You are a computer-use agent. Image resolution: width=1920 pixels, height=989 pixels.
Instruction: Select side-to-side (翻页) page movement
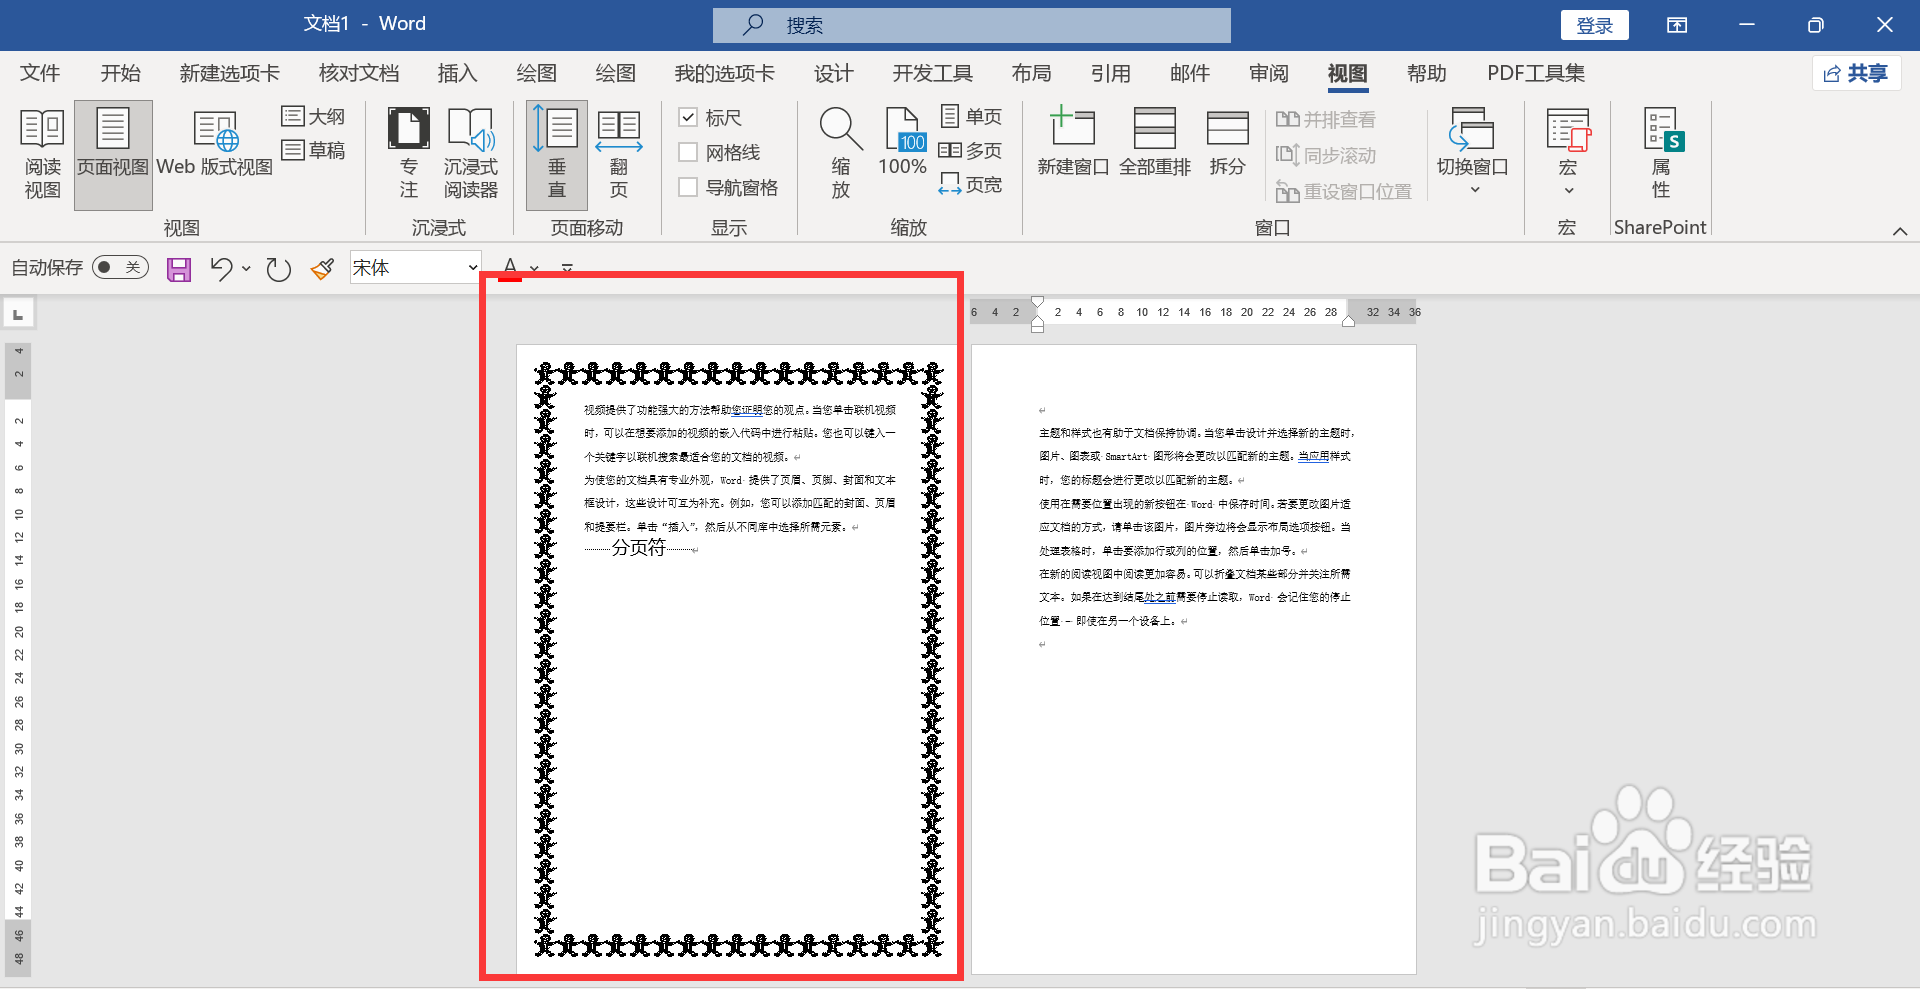click(x=619, y=153)
